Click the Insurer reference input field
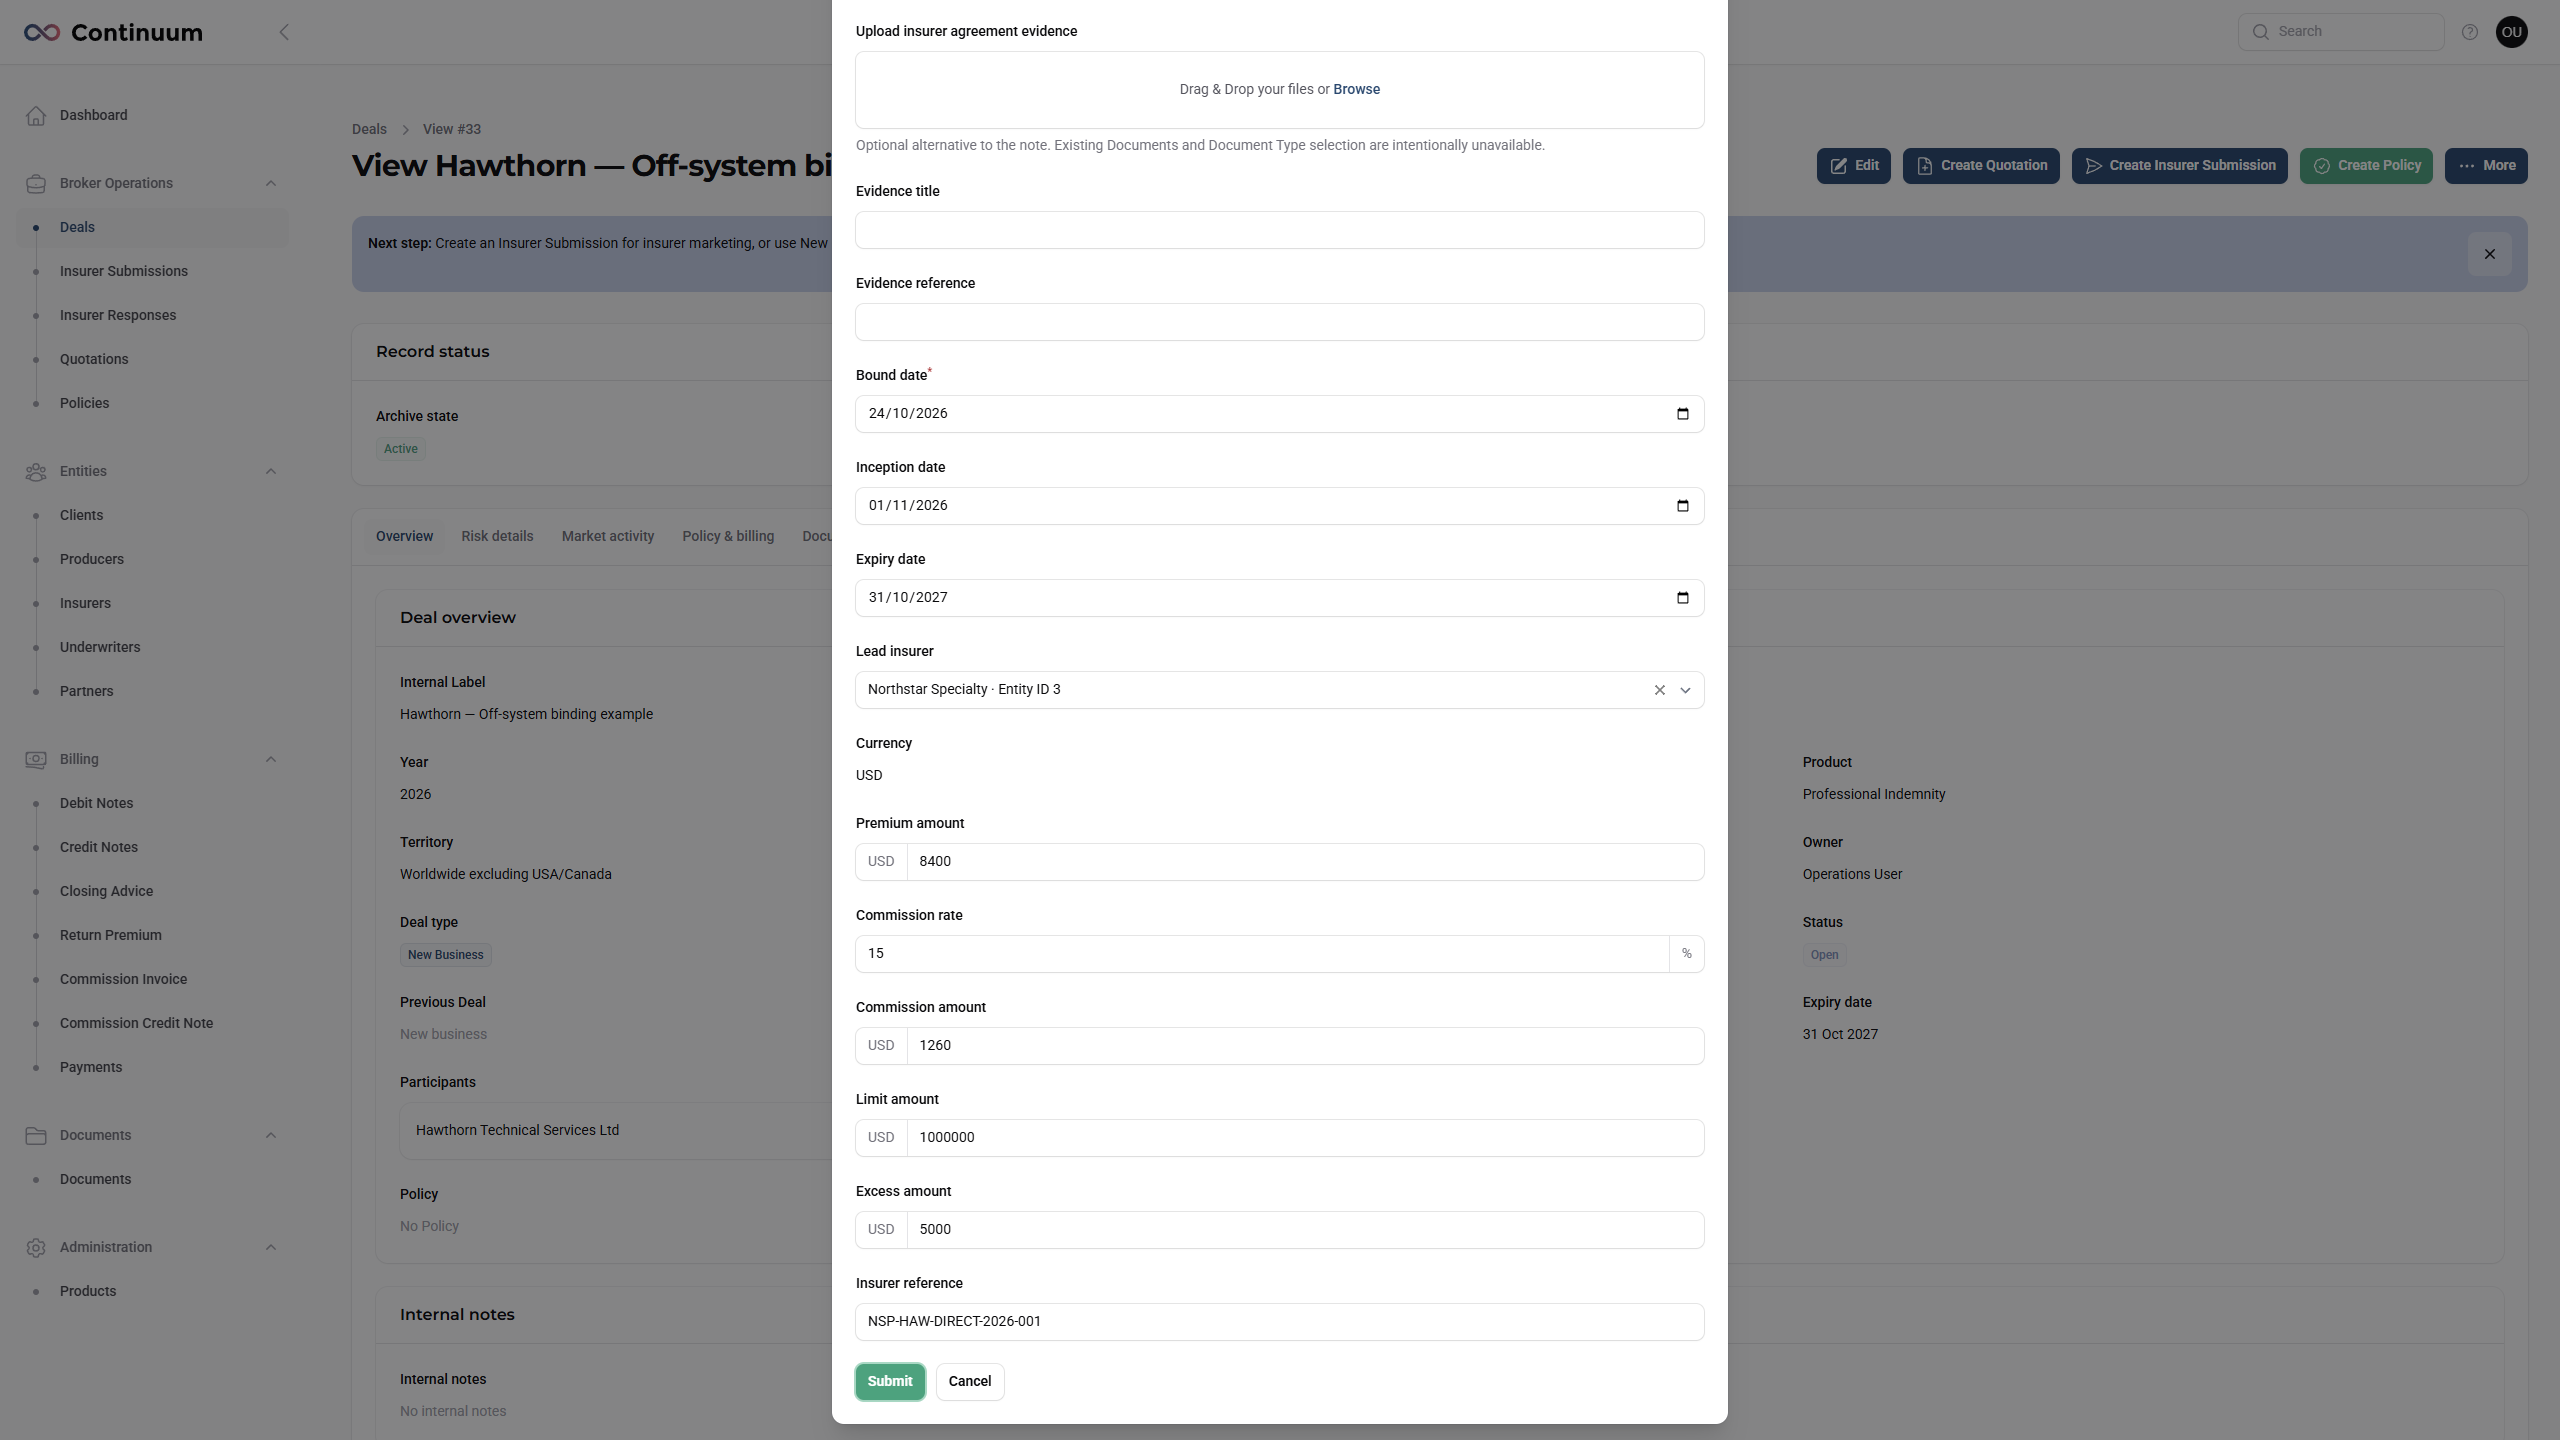 click(x=1280, y=1322)
